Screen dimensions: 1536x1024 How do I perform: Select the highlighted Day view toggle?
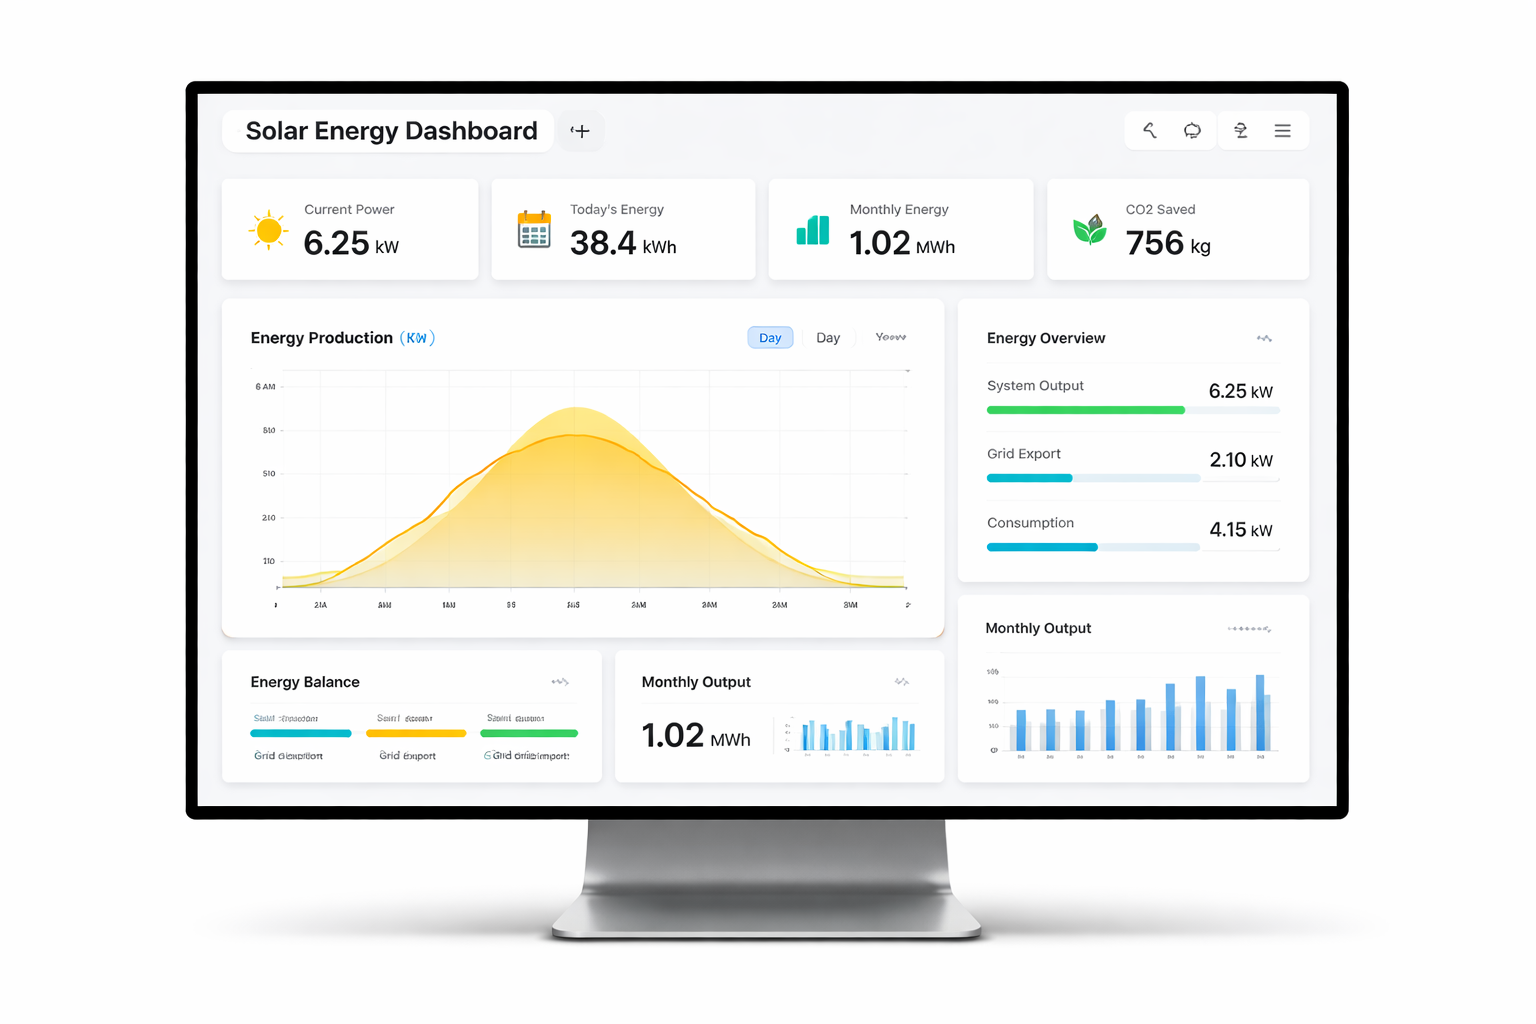click(x=770, y=337)
